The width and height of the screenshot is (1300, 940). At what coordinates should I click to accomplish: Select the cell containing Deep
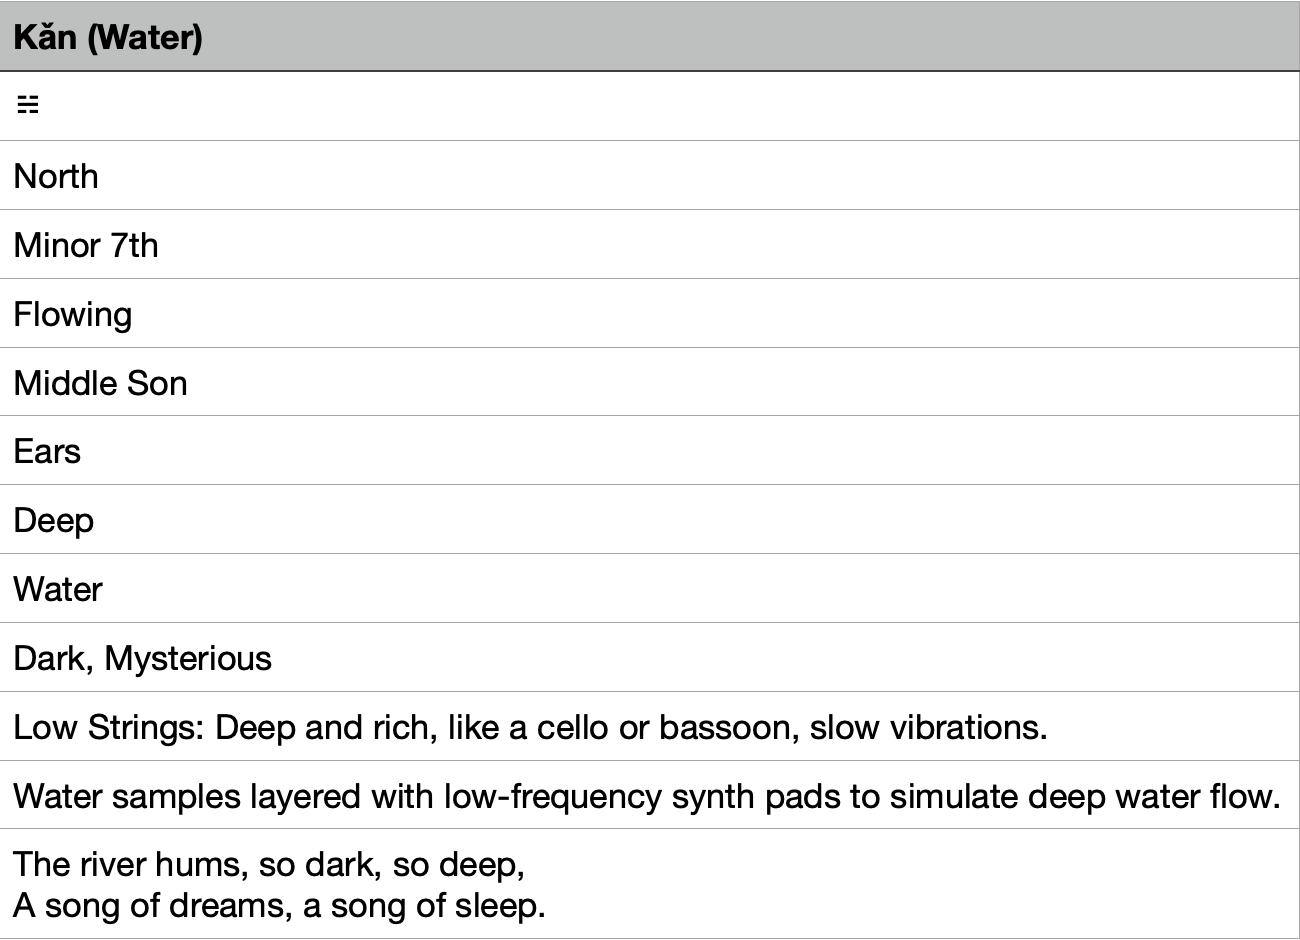(x=53, y=520)
